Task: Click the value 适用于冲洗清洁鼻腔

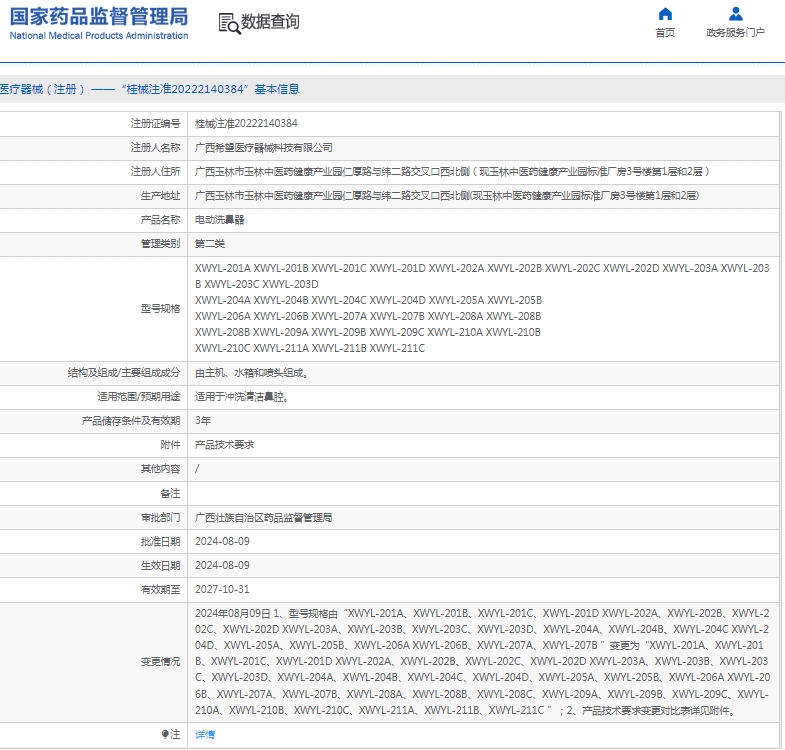Action: [241, 397]
